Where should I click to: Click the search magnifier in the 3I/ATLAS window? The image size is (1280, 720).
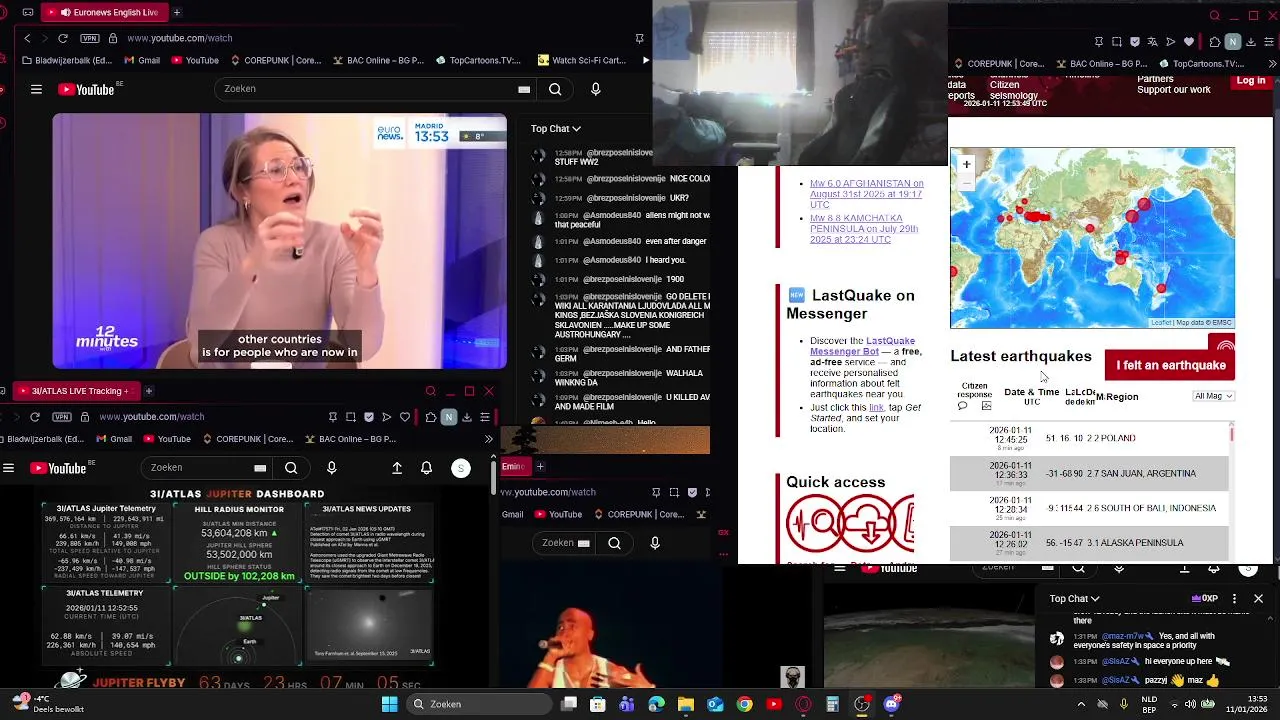click(291, 468)
